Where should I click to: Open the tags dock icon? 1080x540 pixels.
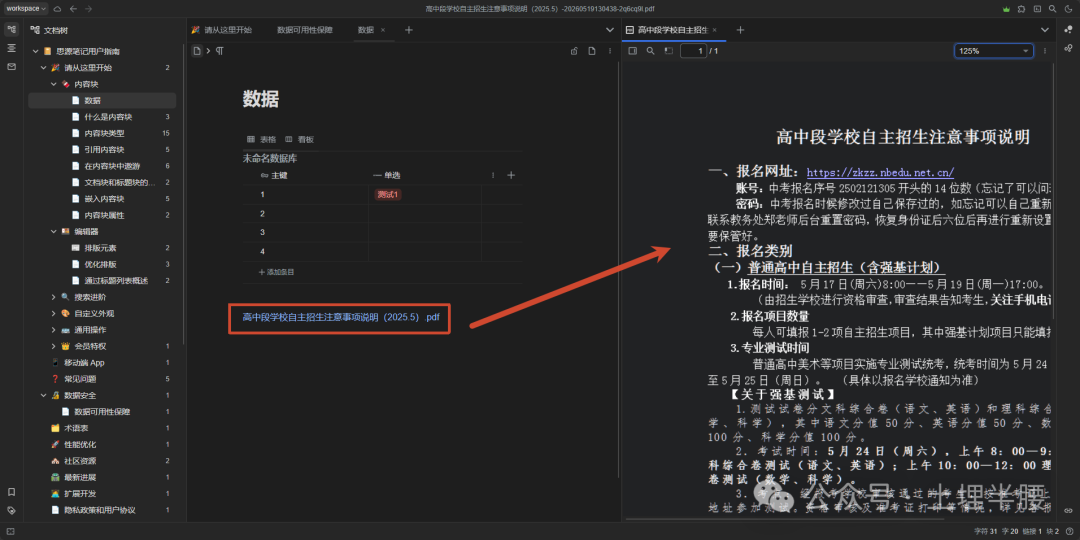click(x=11, y=510)
